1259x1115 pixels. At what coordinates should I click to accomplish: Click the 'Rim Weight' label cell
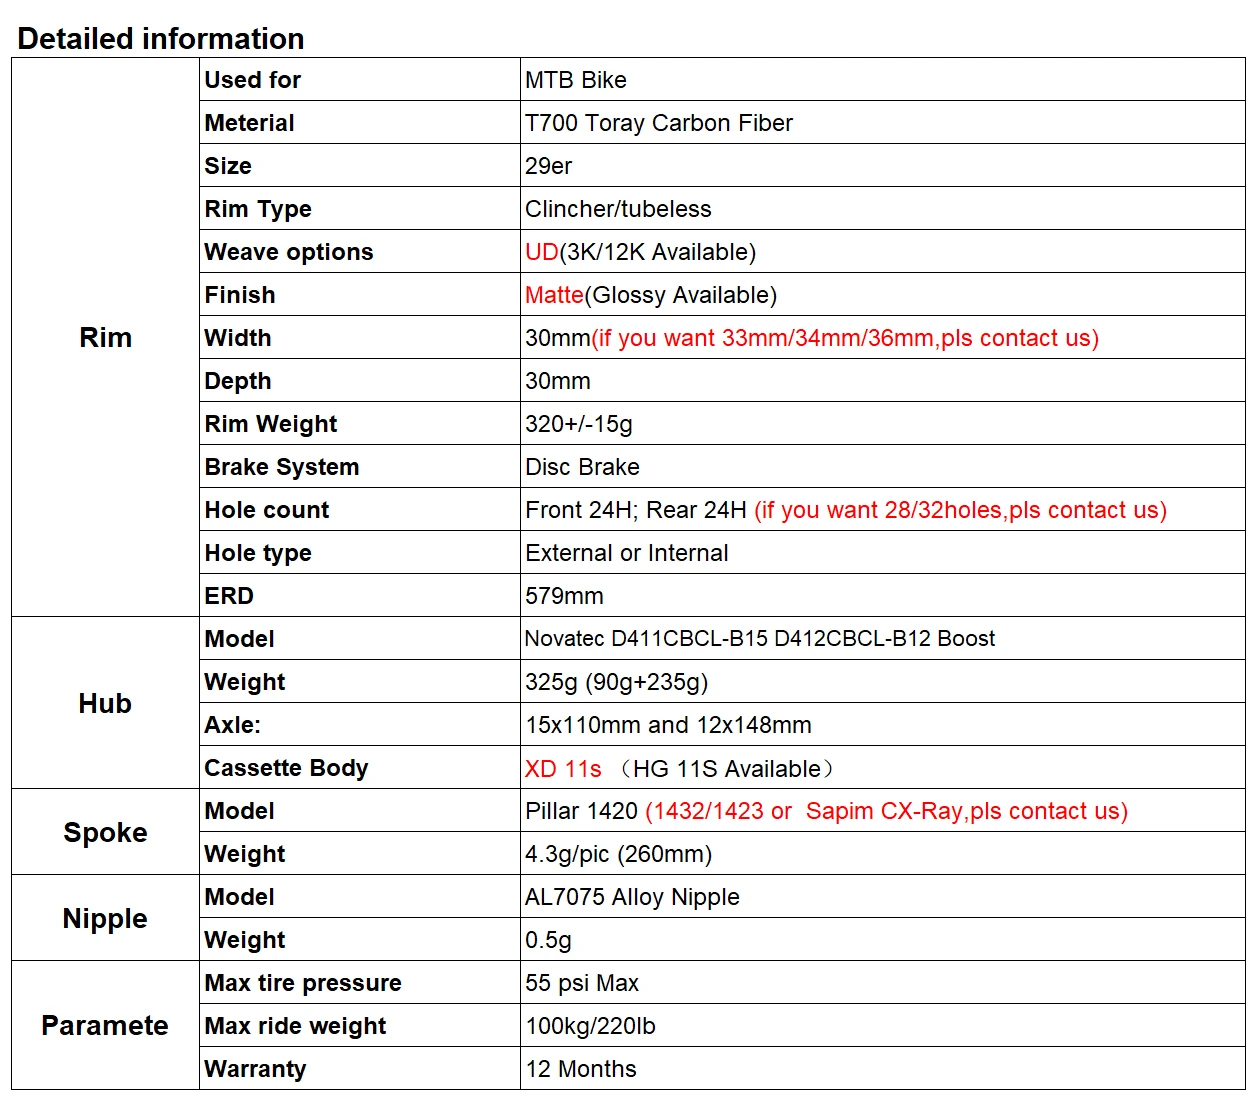point(360,423)
